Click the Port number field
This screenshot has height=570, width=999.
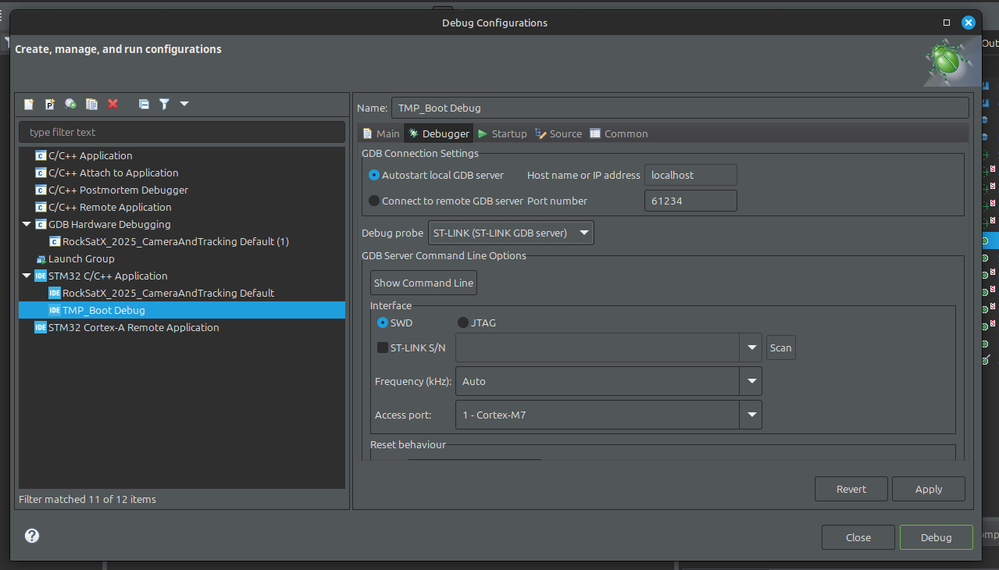pyautogui.click(x=691, y=201)
